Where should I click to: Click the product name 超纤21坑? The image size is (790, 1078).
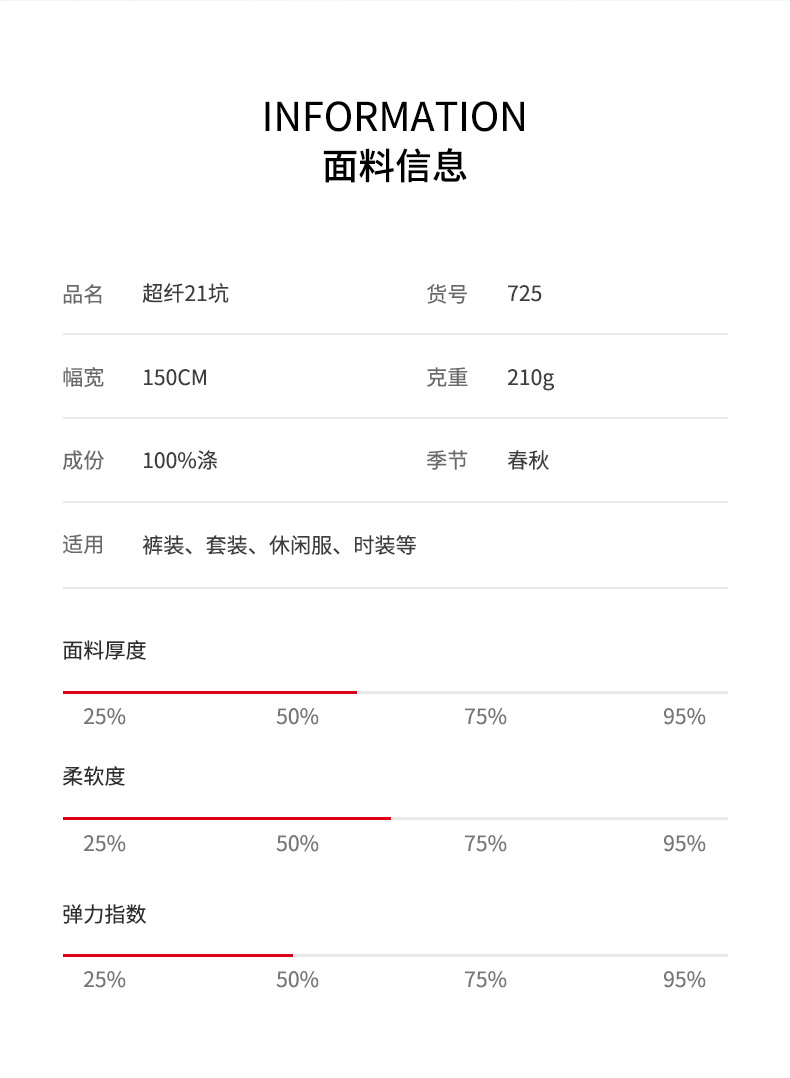pyautogui.click(x=185, y=294)
